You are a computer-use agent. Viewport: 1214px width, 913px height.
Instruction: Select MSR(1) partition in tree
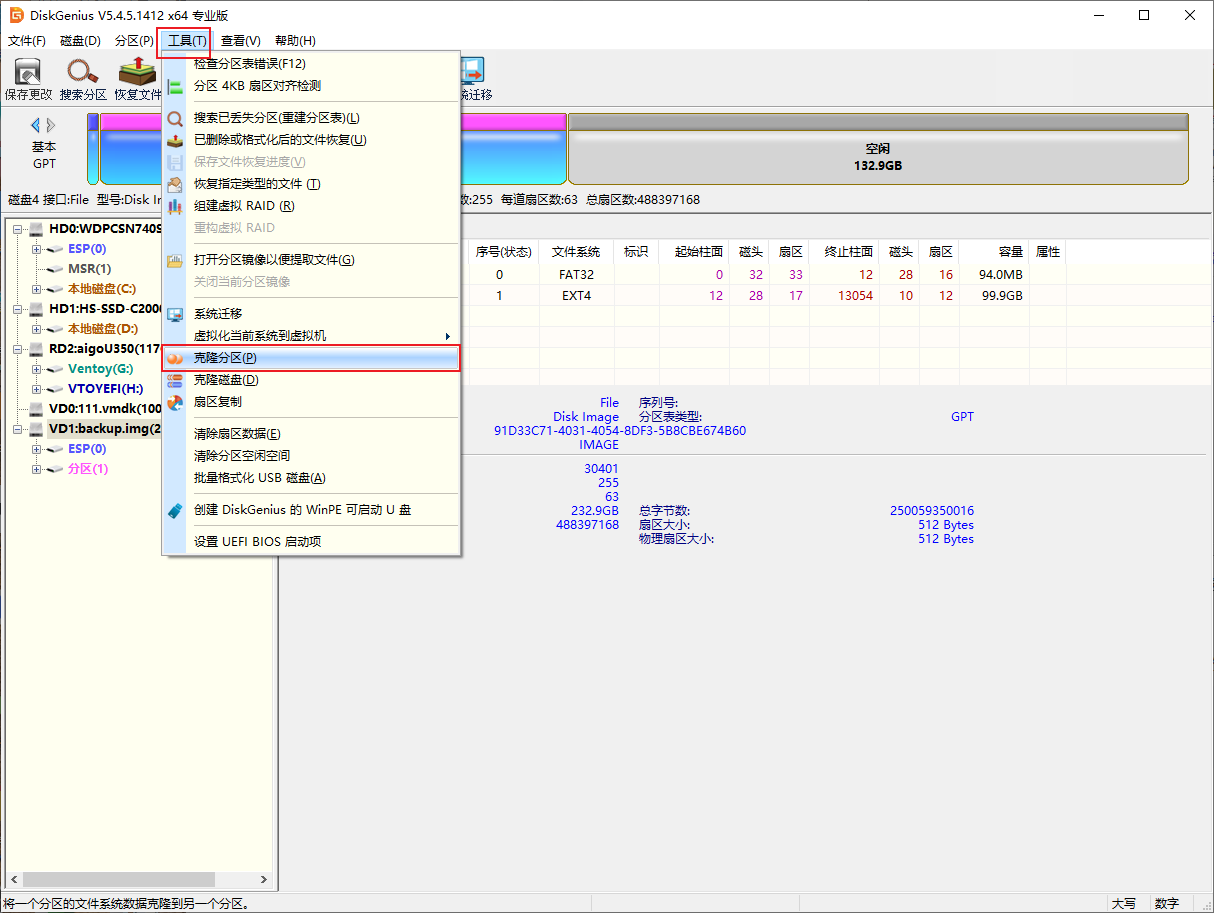[89, 269]
